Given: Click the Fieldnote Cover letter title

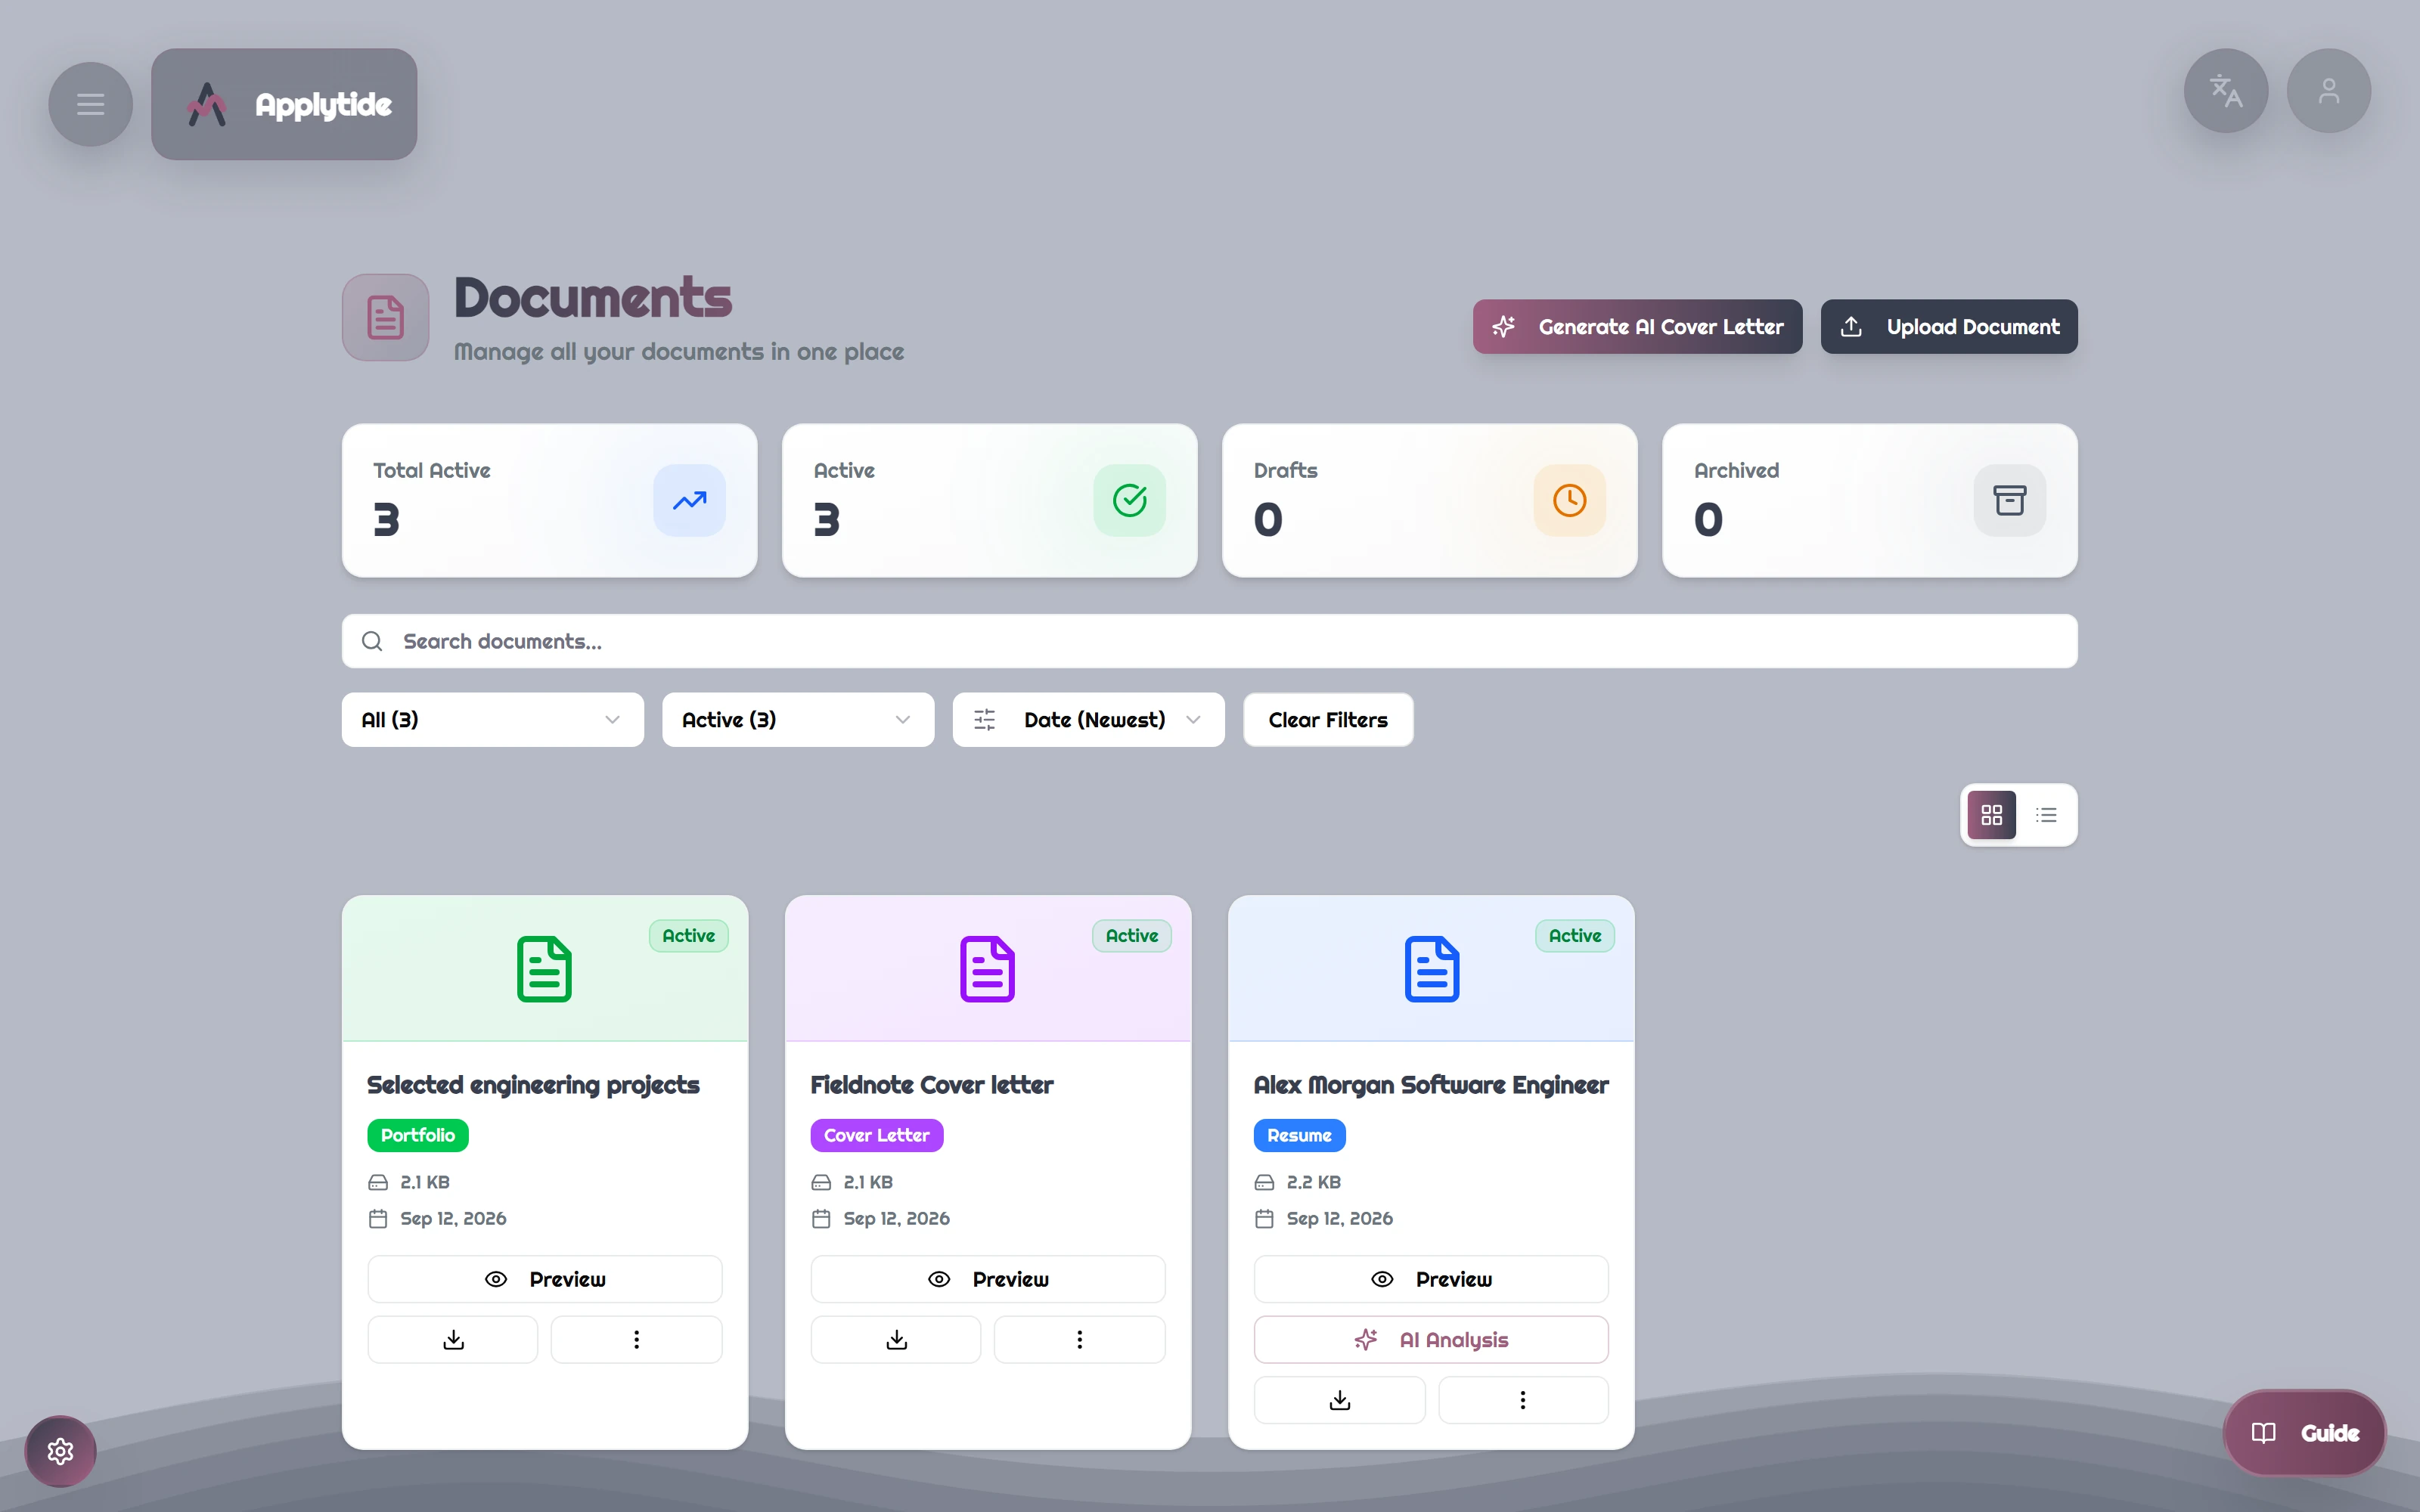Looking at the screenshot, I should coord(932,1085).
